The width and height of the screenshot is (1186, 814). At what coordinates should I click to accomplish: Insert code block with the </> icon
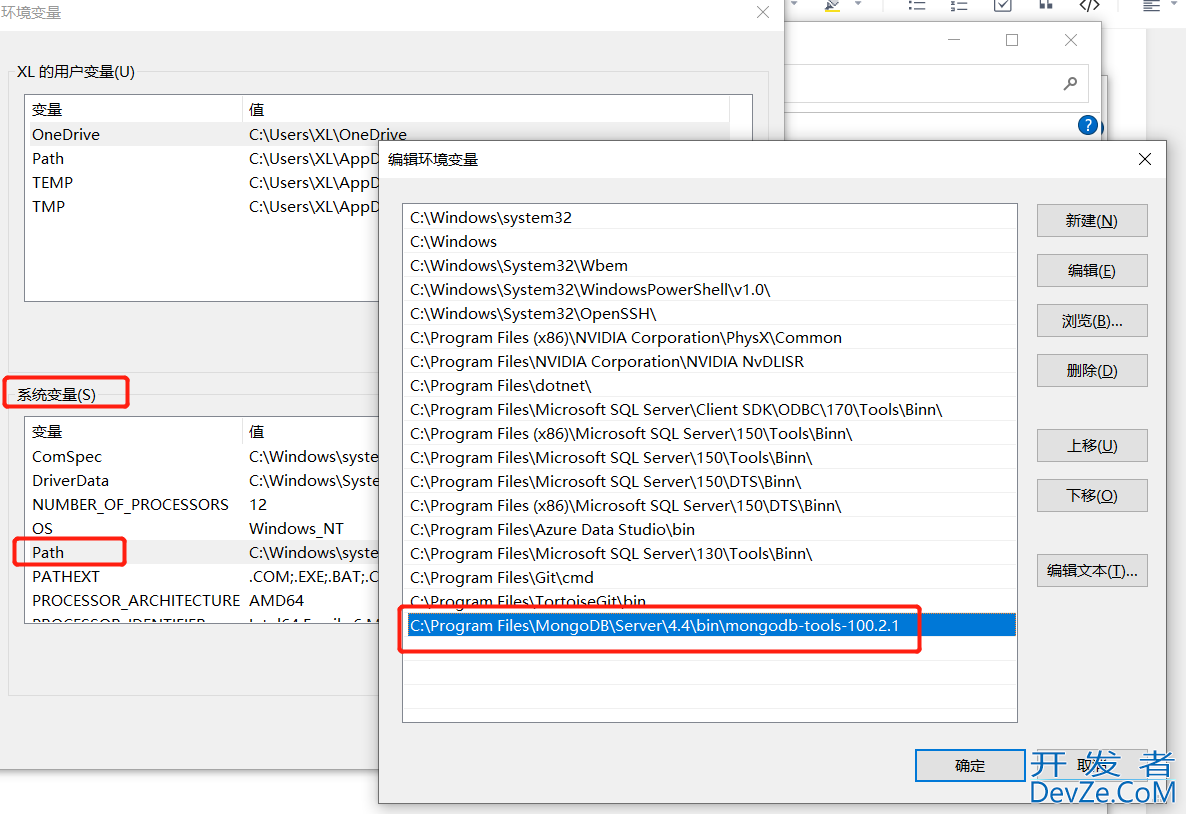[1089, 5]
